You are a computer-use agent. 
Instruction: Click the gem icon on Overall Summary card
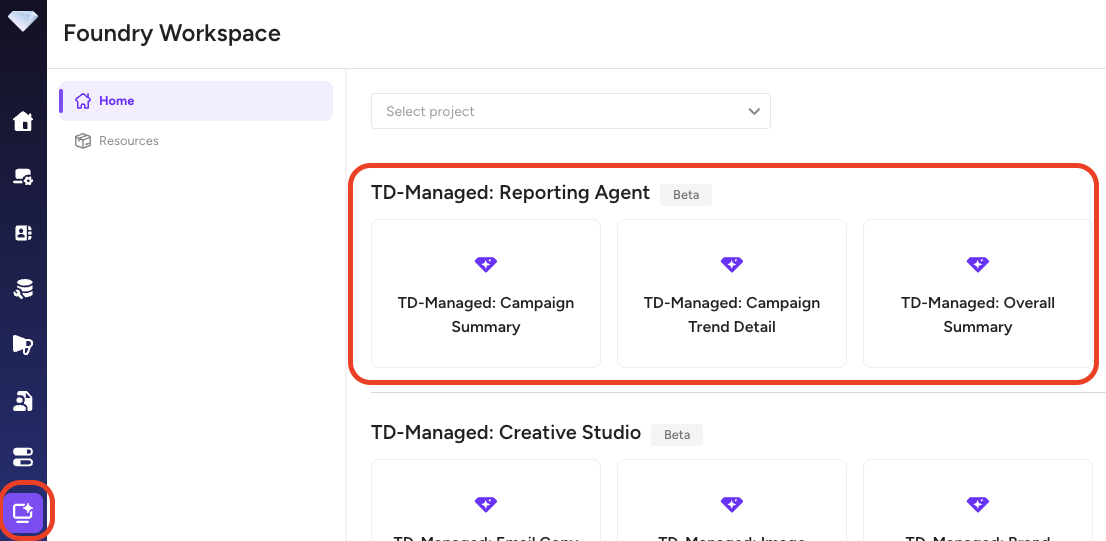coord(978,265)
